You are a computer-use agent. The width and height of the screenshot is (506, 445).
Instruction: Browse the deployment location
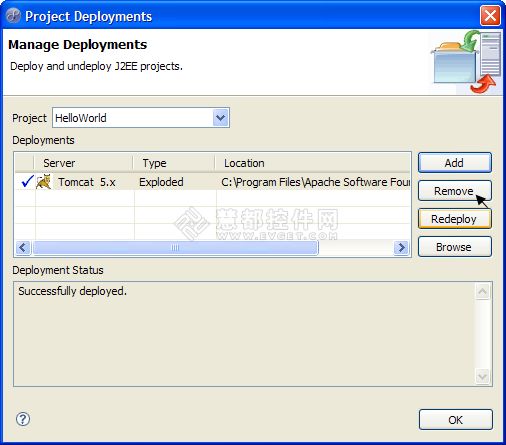(455, 247)
